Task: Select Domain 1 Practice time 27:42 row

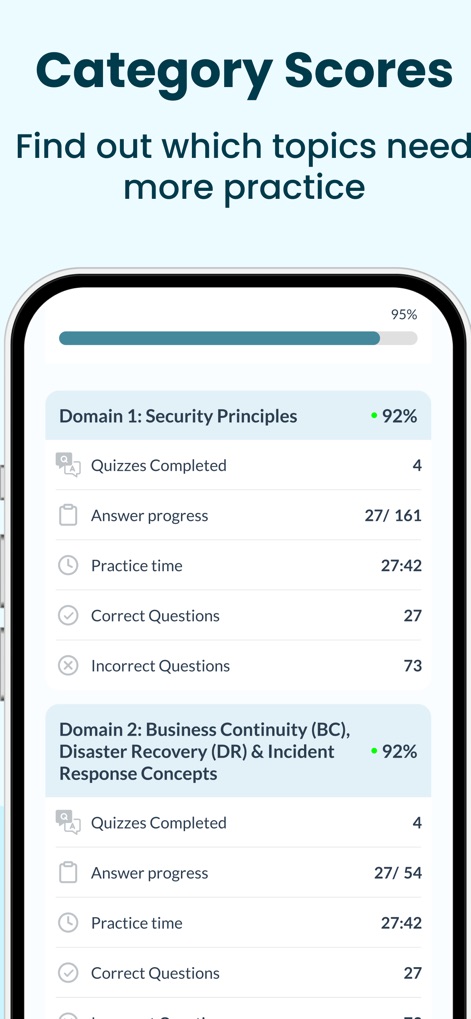Action: click(x=238, y=565)
